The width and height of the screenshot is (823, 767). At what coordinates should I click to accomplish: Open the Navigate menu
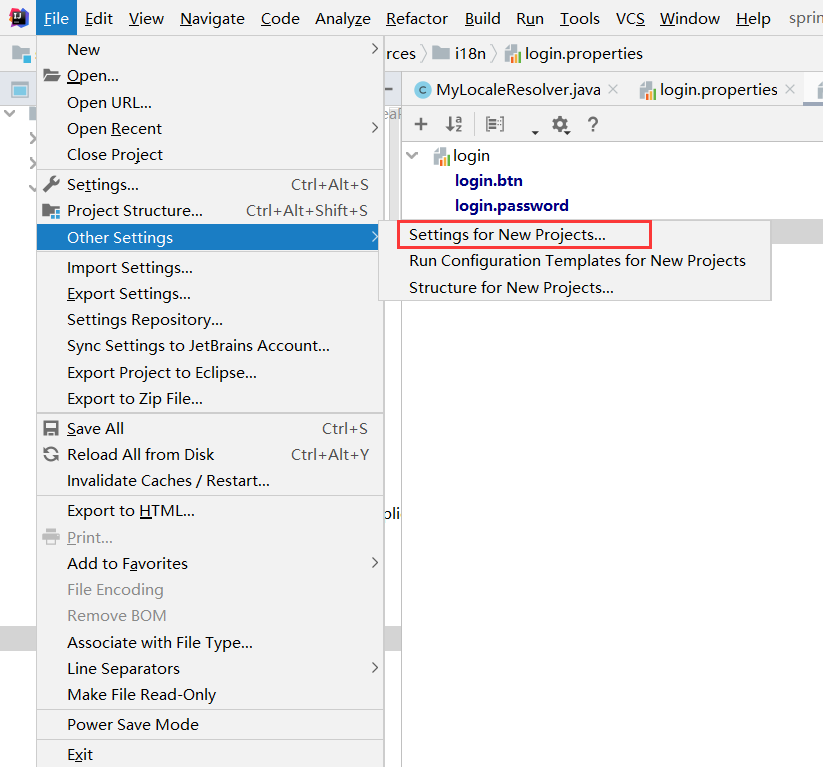212,18
